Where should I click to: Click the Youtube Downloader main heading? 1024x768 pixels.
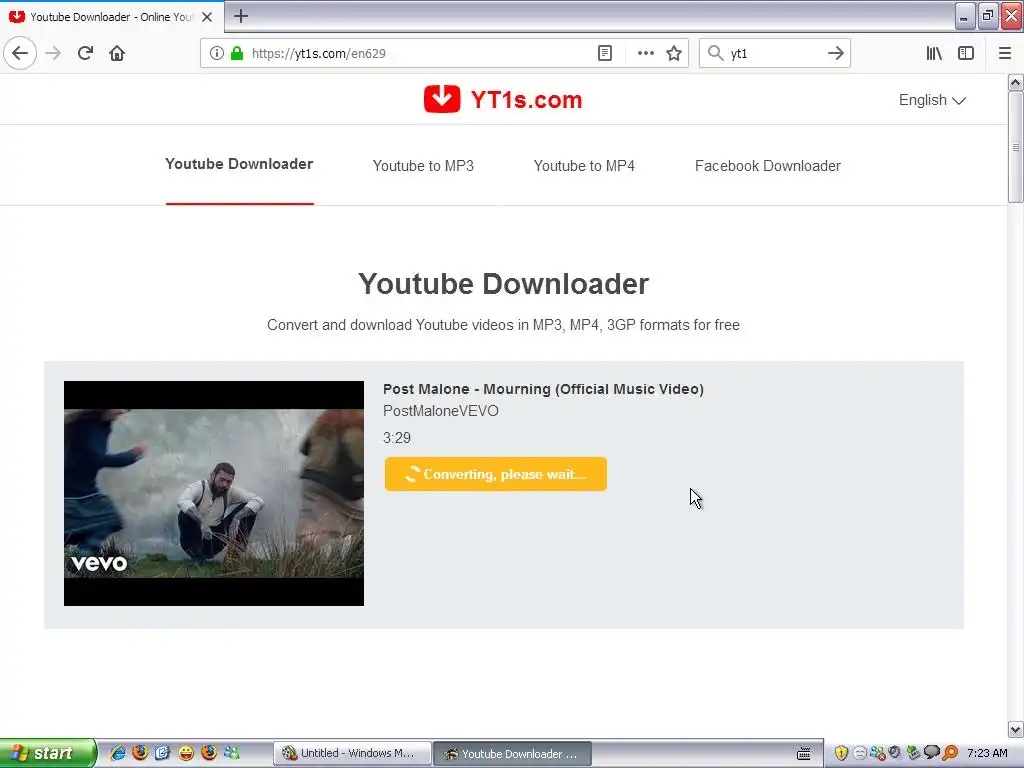tap(503, 284)
